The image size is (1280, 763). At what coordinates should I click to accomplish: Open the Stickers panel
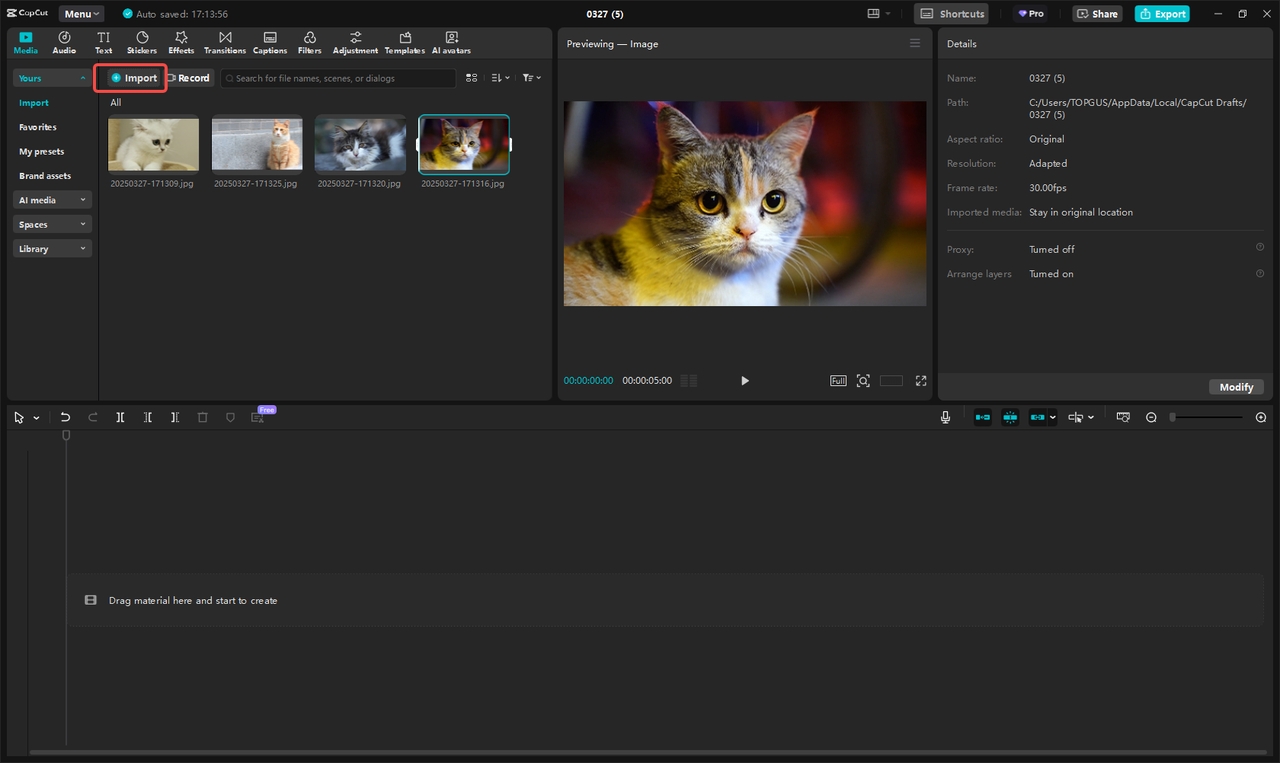[141, 41]
